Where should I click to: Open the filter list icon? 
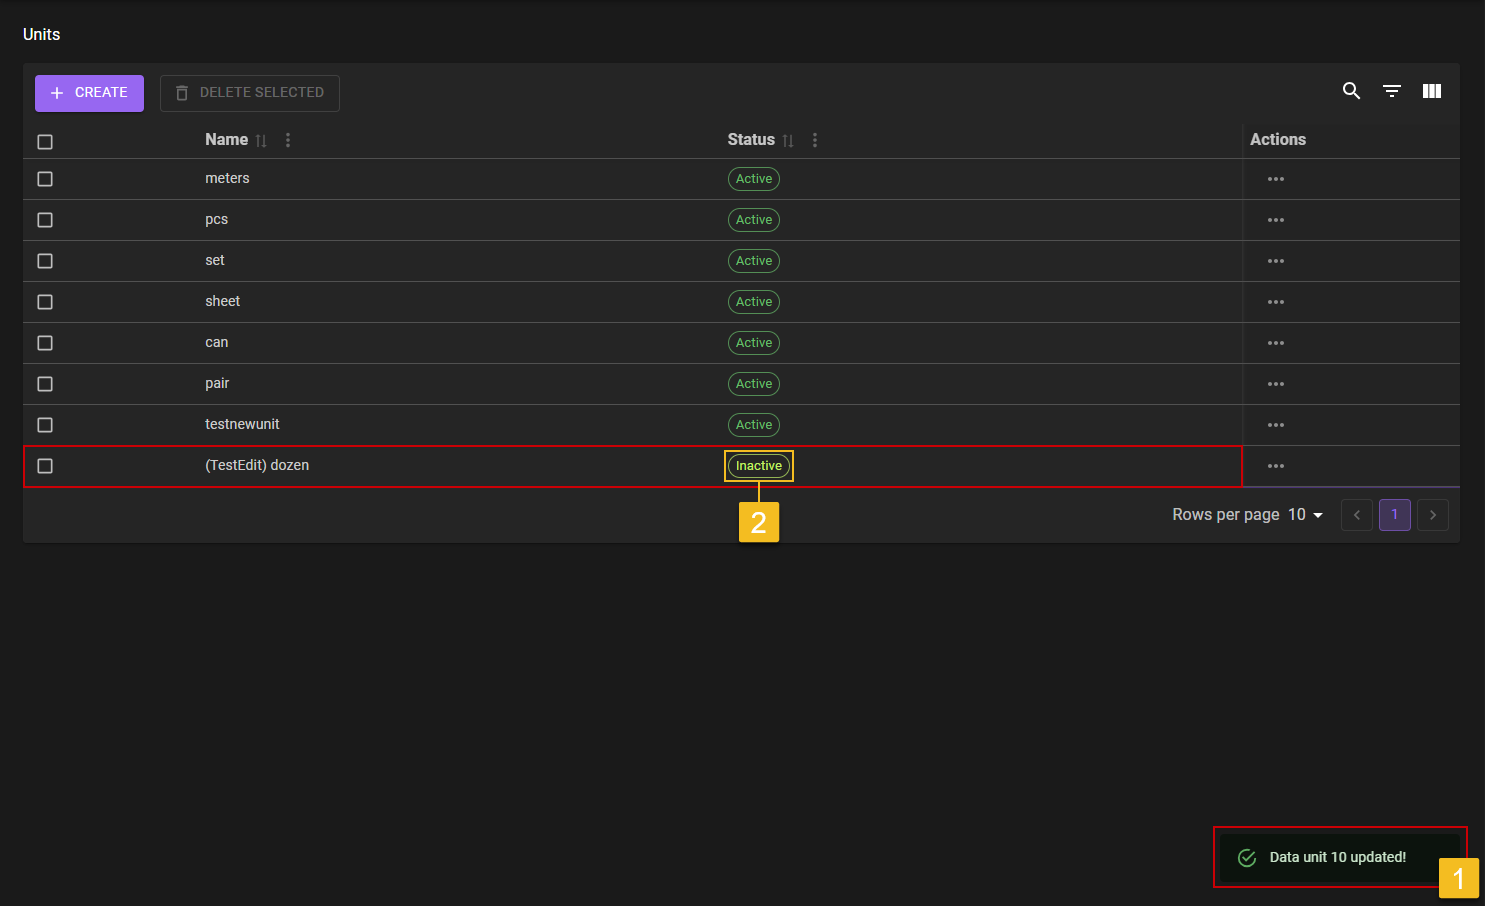1391,91
